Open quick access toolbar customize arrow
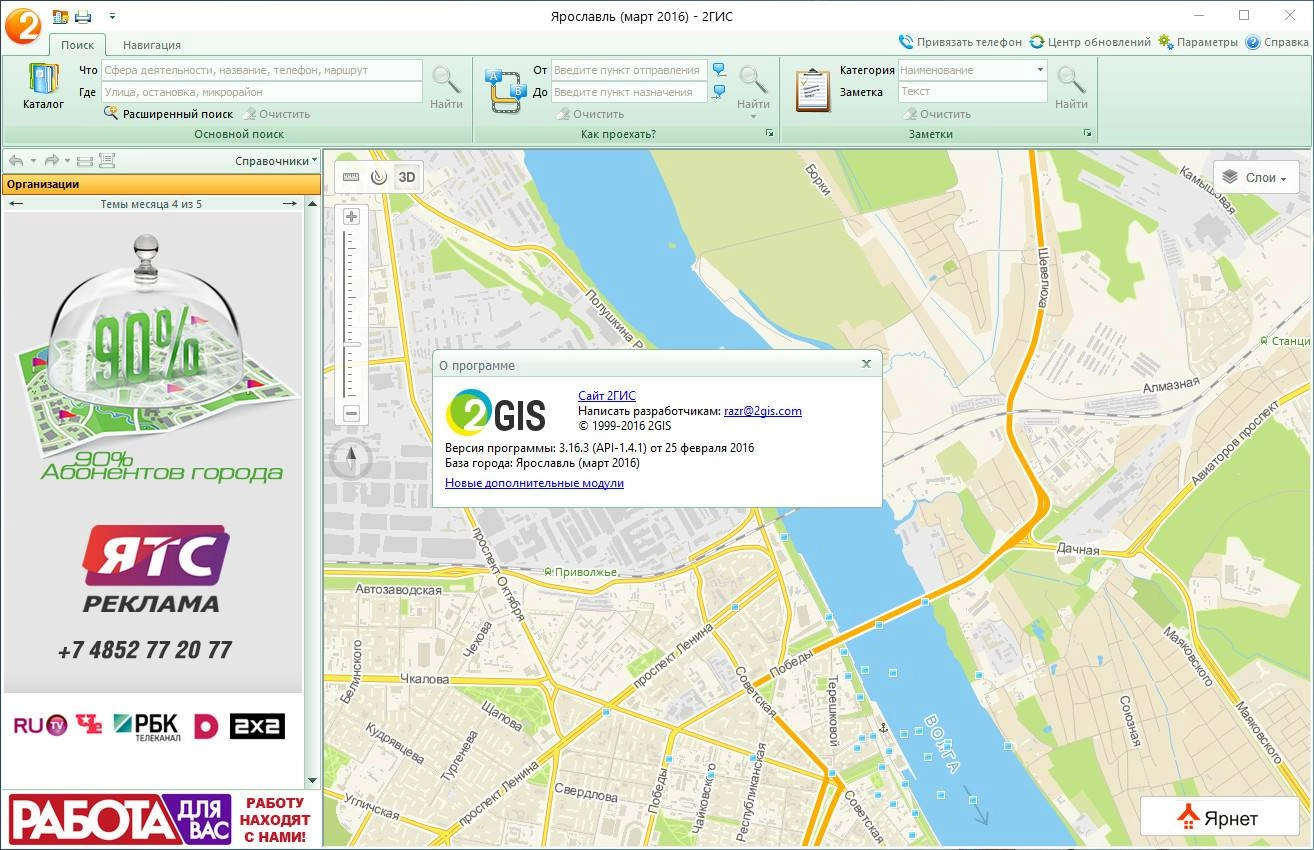Image resolution: width=1314 pixels, height=850 pixels. 112,16
